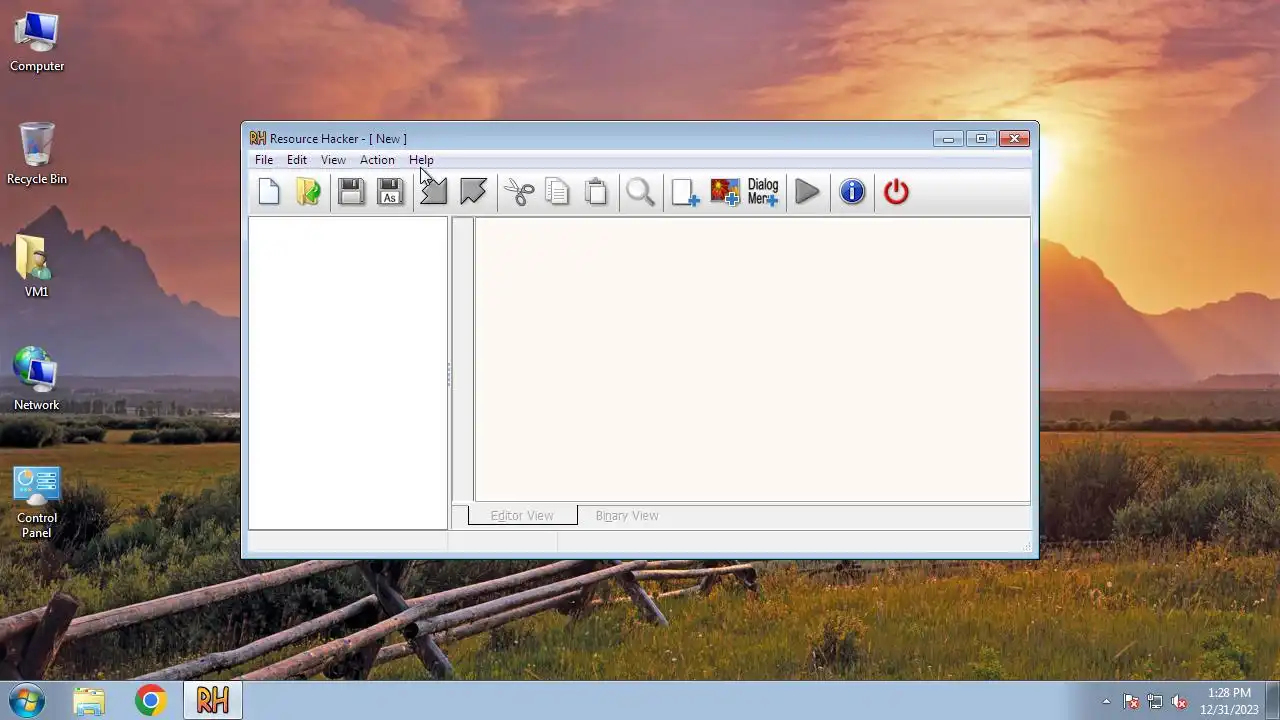Click the Action Center flag tray icon
The width and height of the screenshot is (1280, 720).
click(1131, 702)
